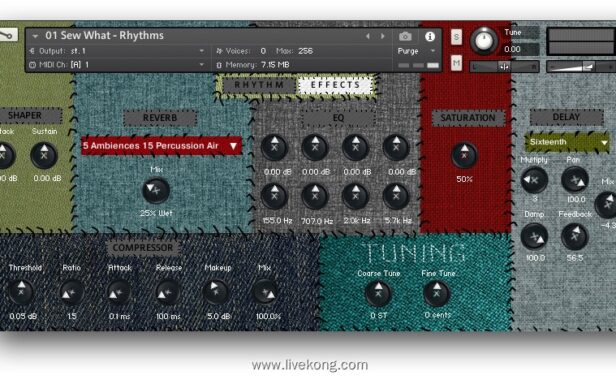Toggle the DELAY section label
The image size is (616, 380).
(566, 117)
